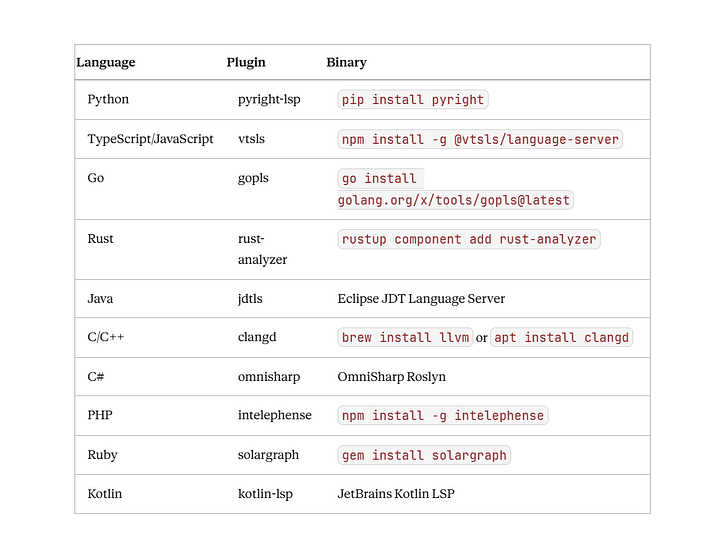The width and height of the screenshot is (720, 545).
Task: Click the "Eclipse JDT Language Server" text
Action: pos(421,299)
